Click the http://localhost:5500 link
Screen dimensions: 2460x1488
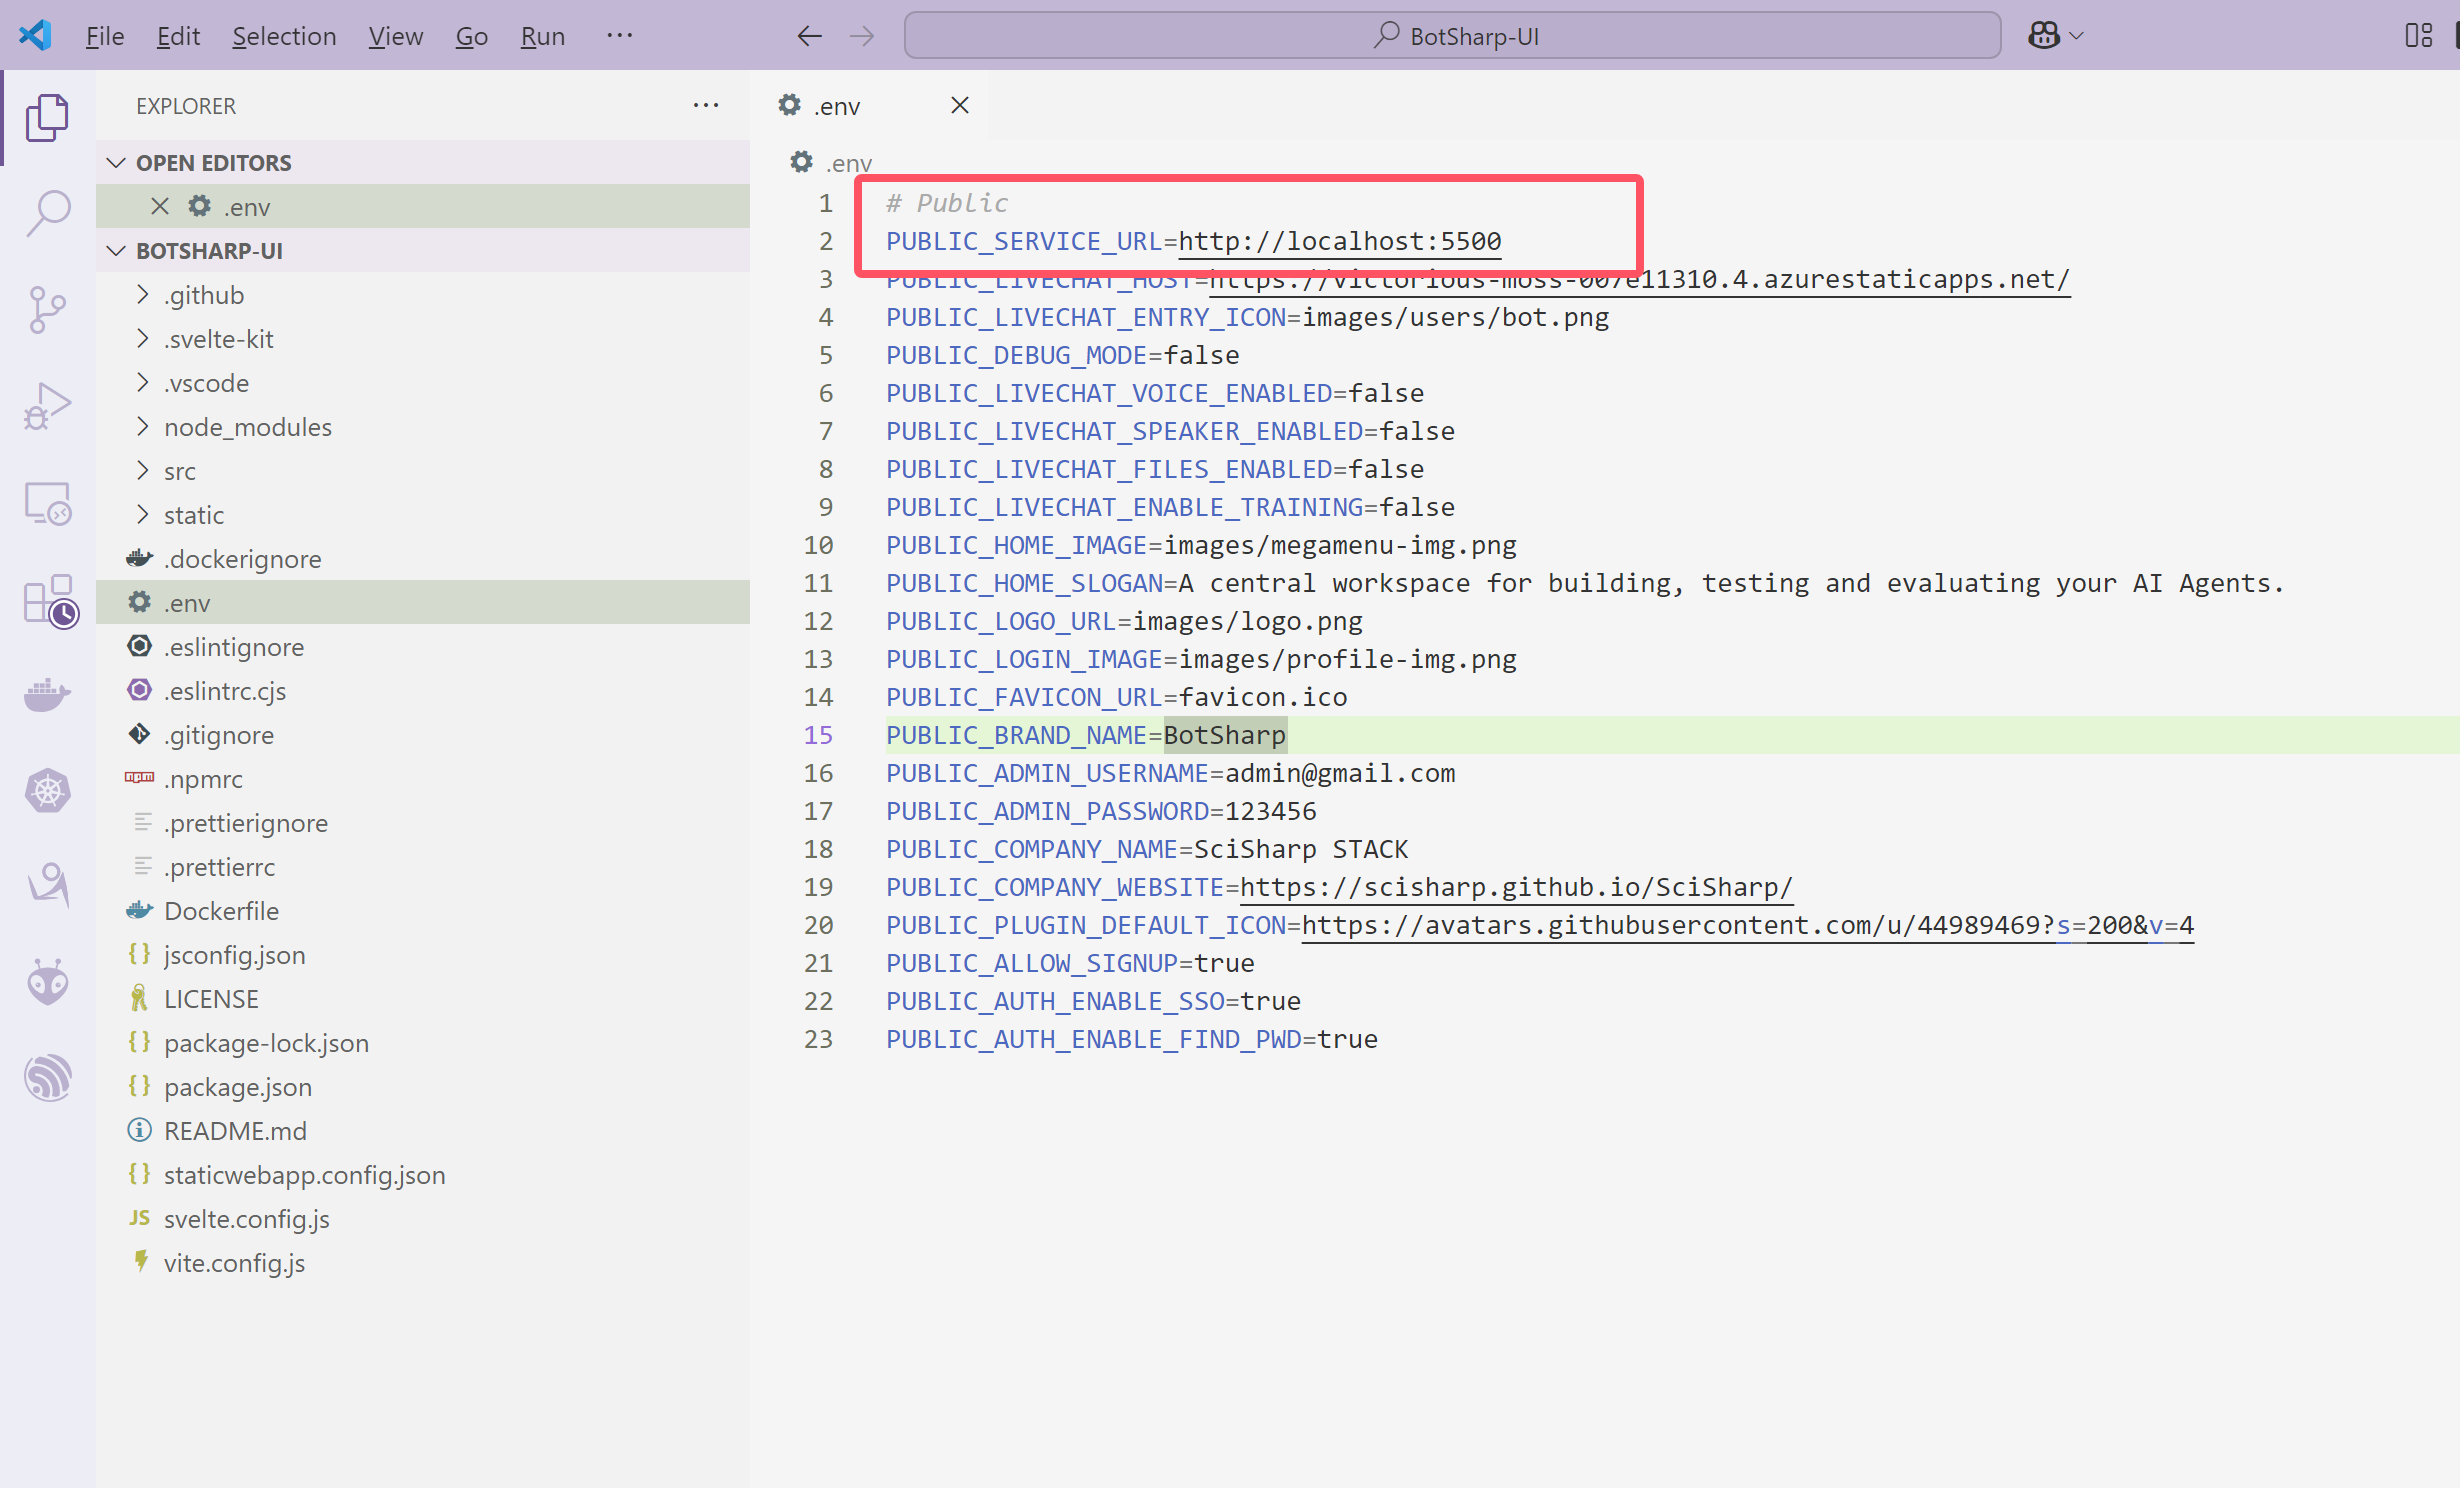pos(1340,241)
